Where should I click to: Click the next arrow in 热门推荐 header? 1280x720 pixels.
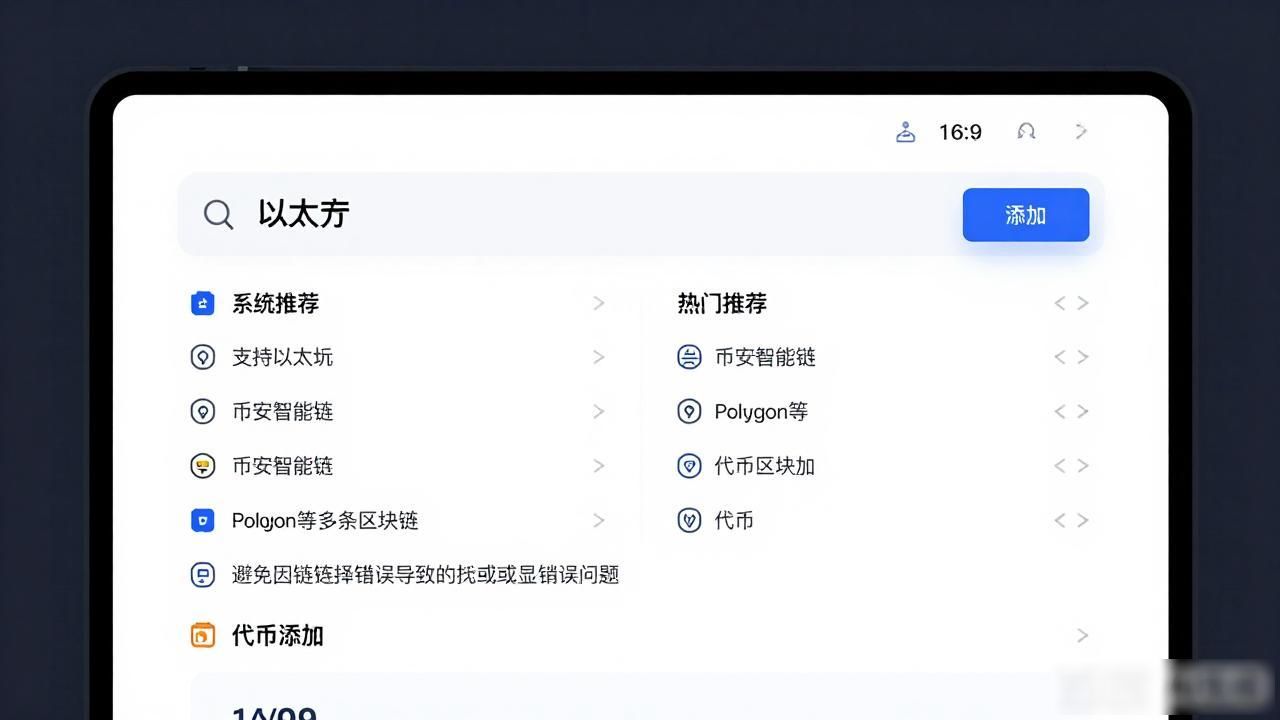pyautogui.click(x=1083, y=303)
